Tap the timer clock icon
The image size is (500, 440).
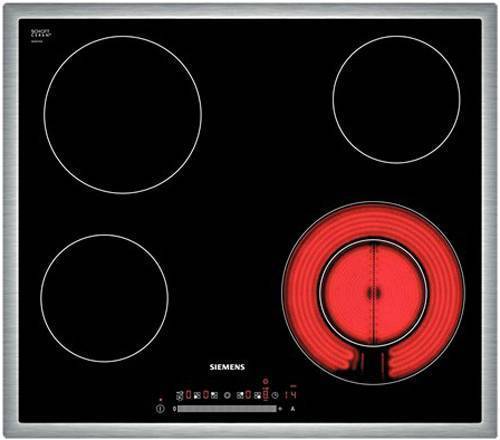pyautogui.click(x=275, y=395)
